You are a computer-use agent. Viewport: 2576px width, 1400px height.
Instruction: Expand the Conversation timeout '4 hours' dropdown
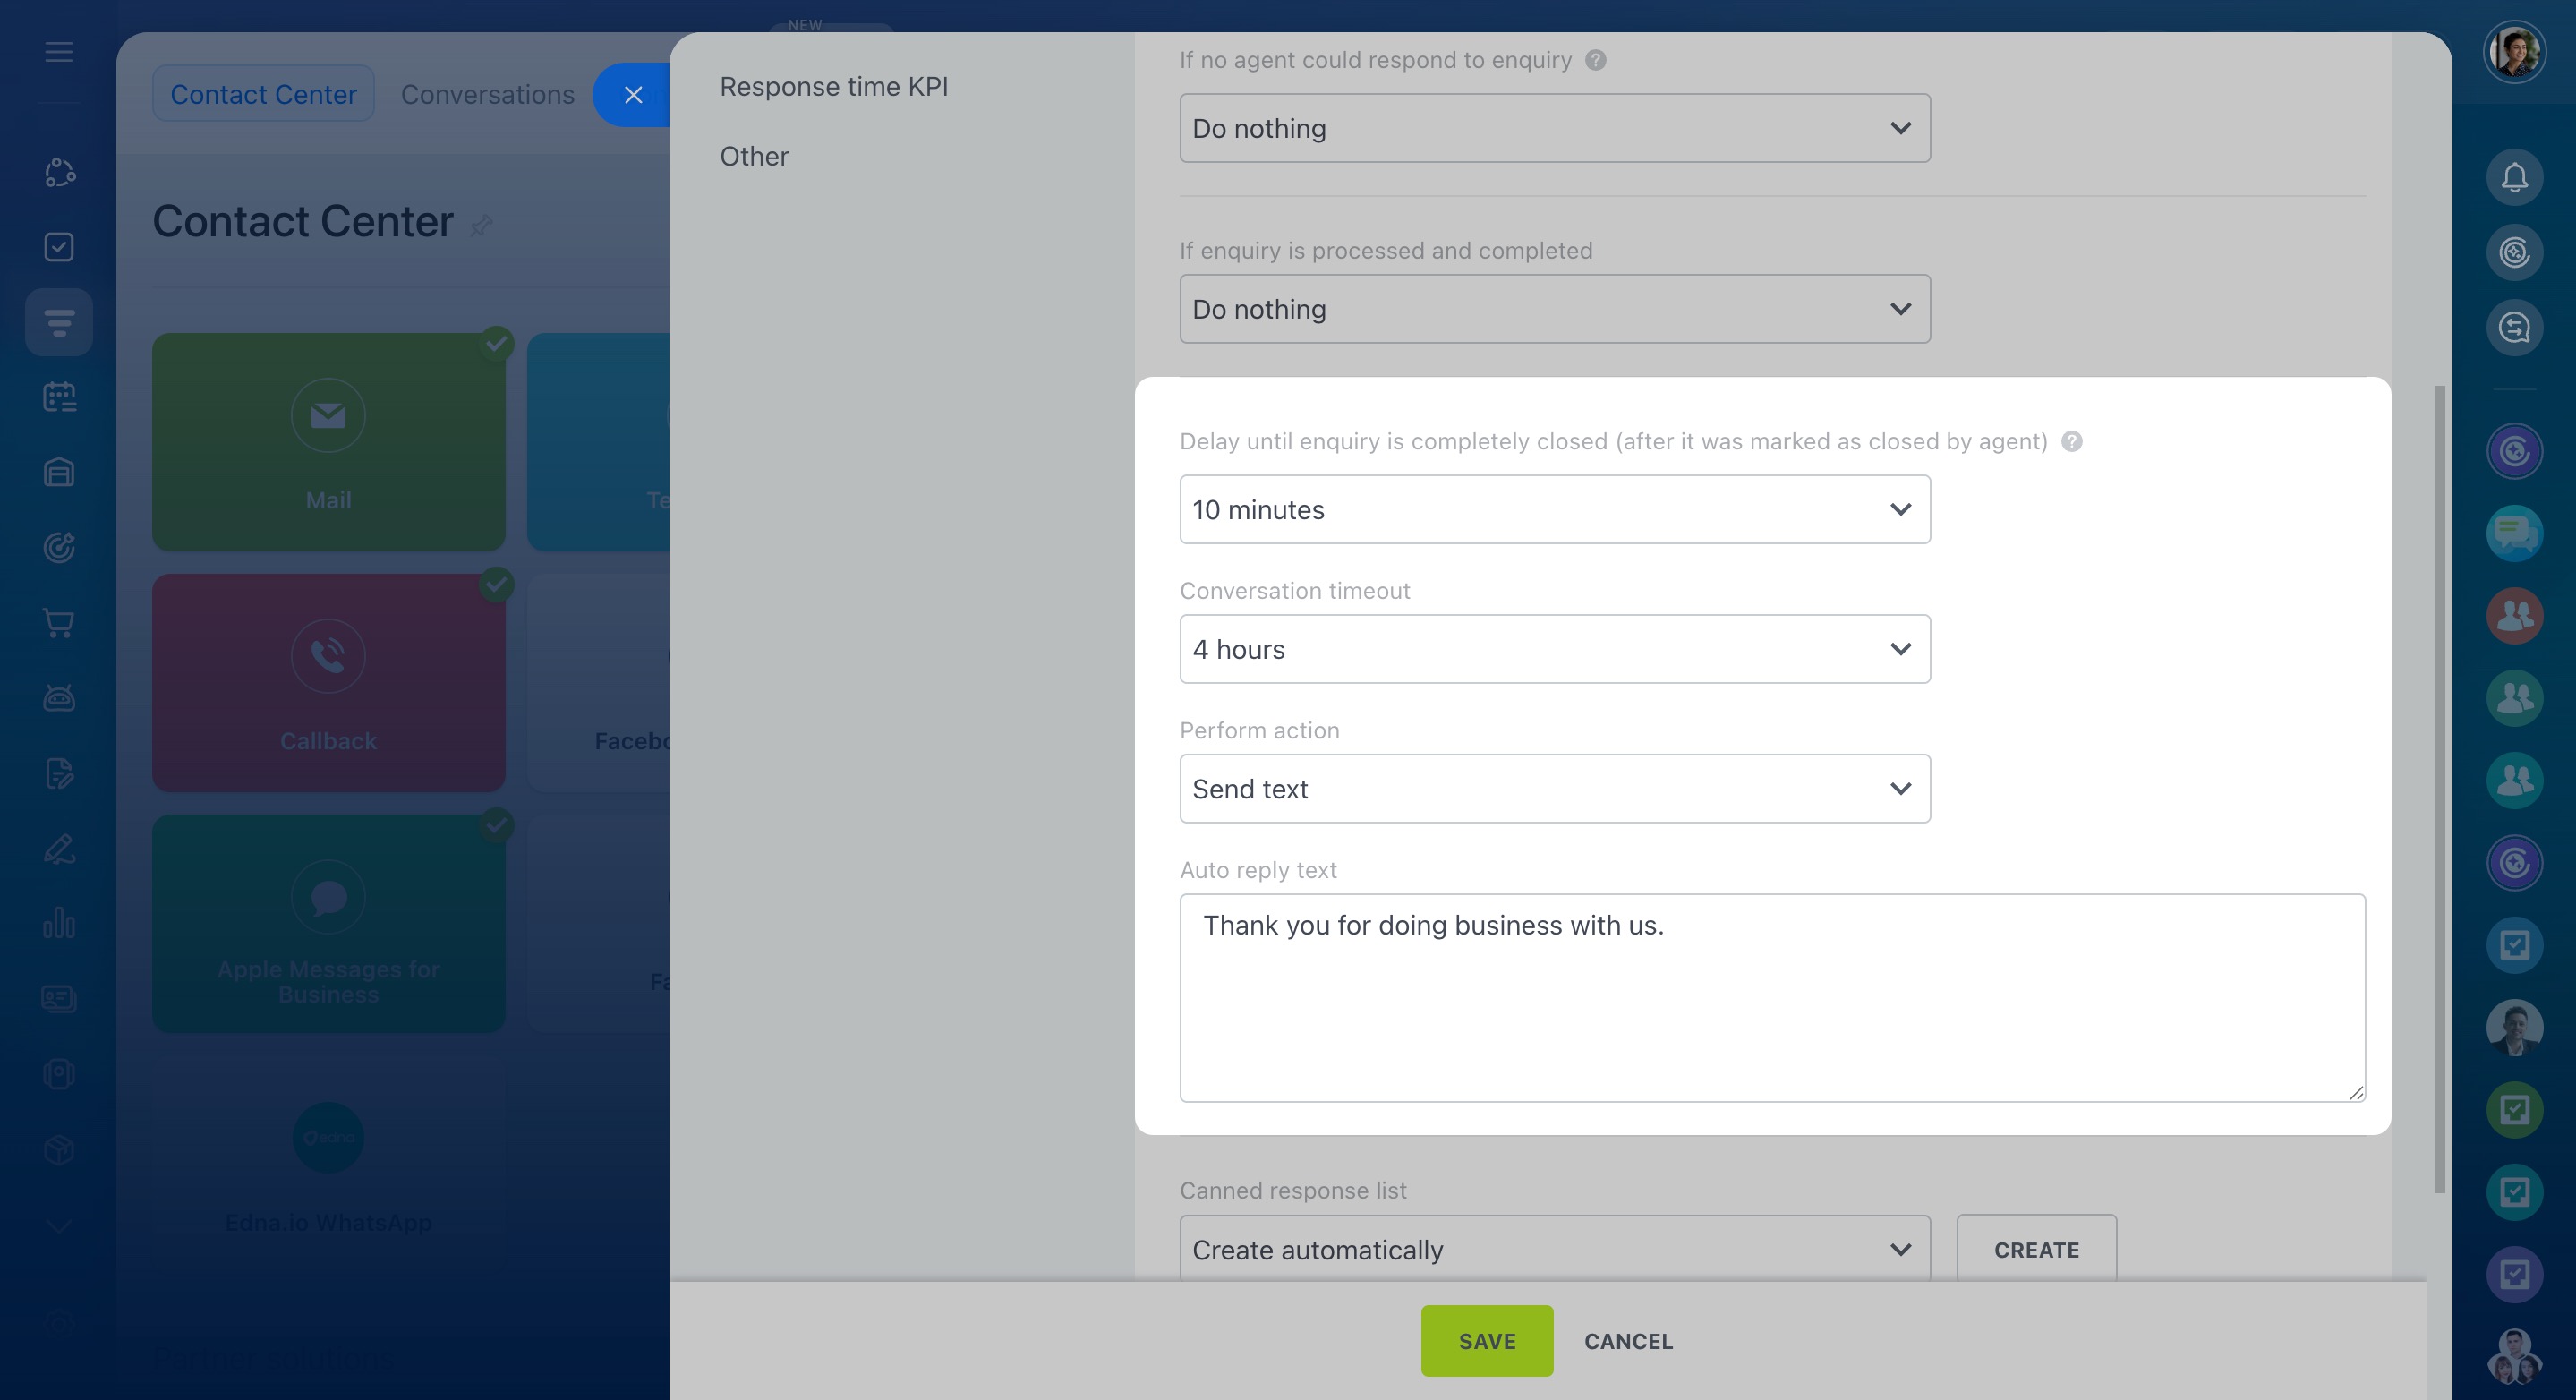pyautogui.click(x=1555, y=649)
